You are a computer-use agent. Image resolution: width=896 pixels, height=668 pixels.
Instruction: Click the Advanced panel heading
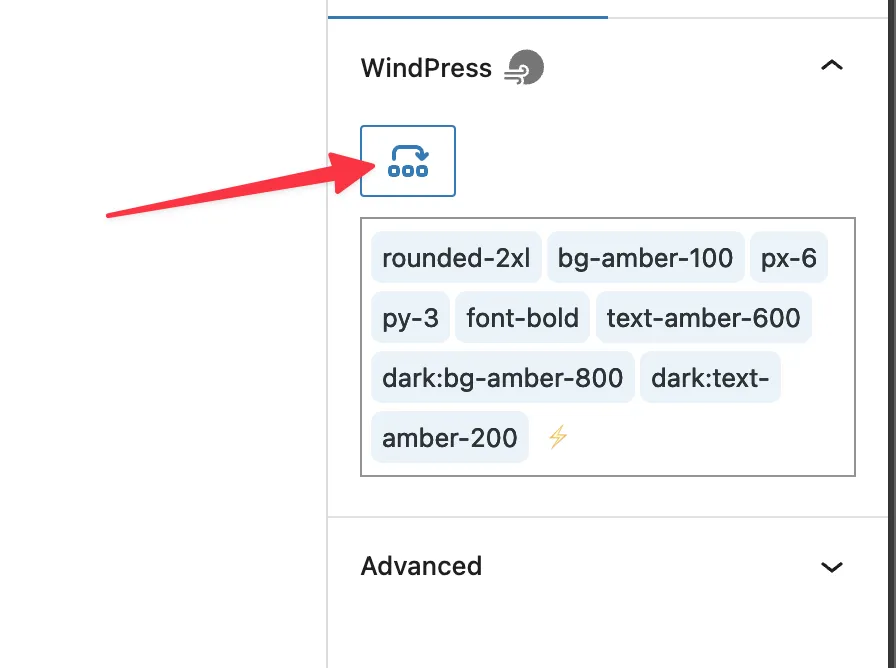click(x=421, y=566)
